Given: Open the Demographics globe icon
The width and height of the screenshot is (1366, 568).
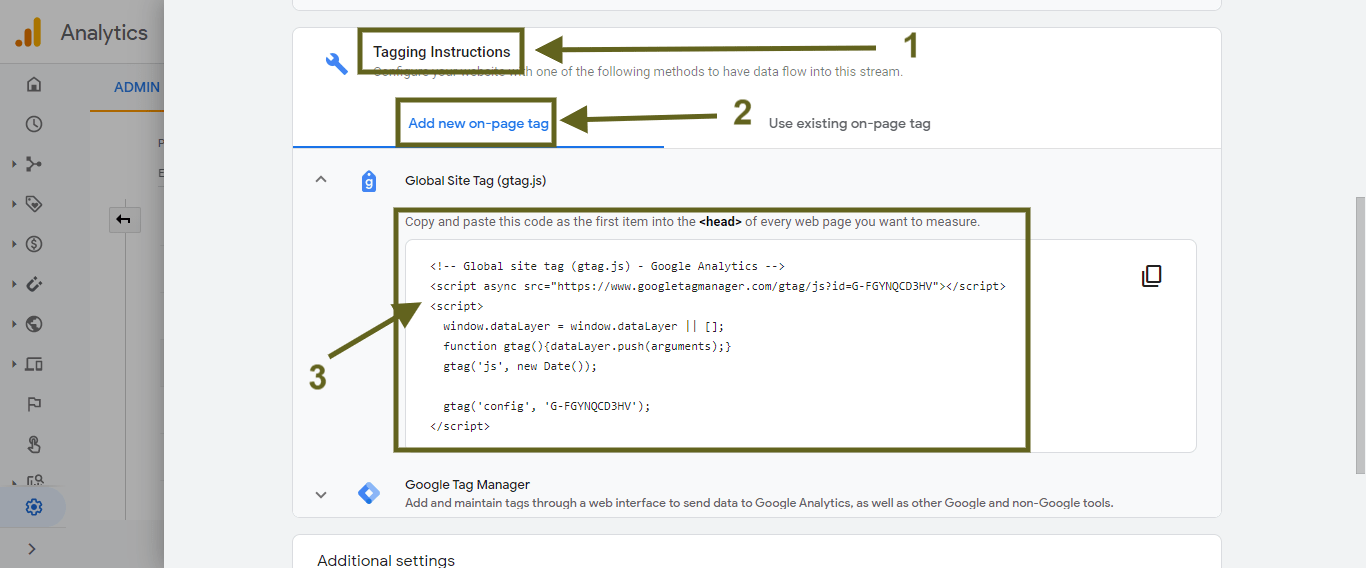Looking at the screenshot, I should pyautogui.click(x=34, y=324).
